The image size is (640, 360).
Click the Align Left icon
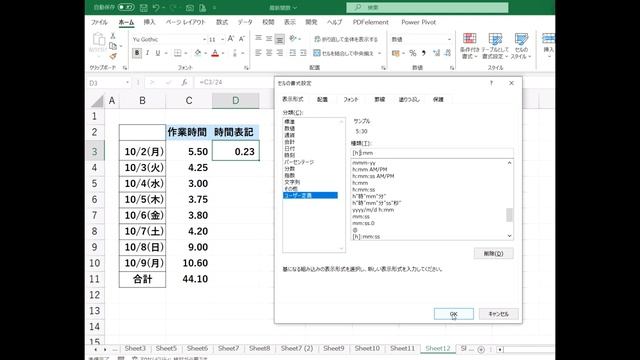(x=258, y=53)
